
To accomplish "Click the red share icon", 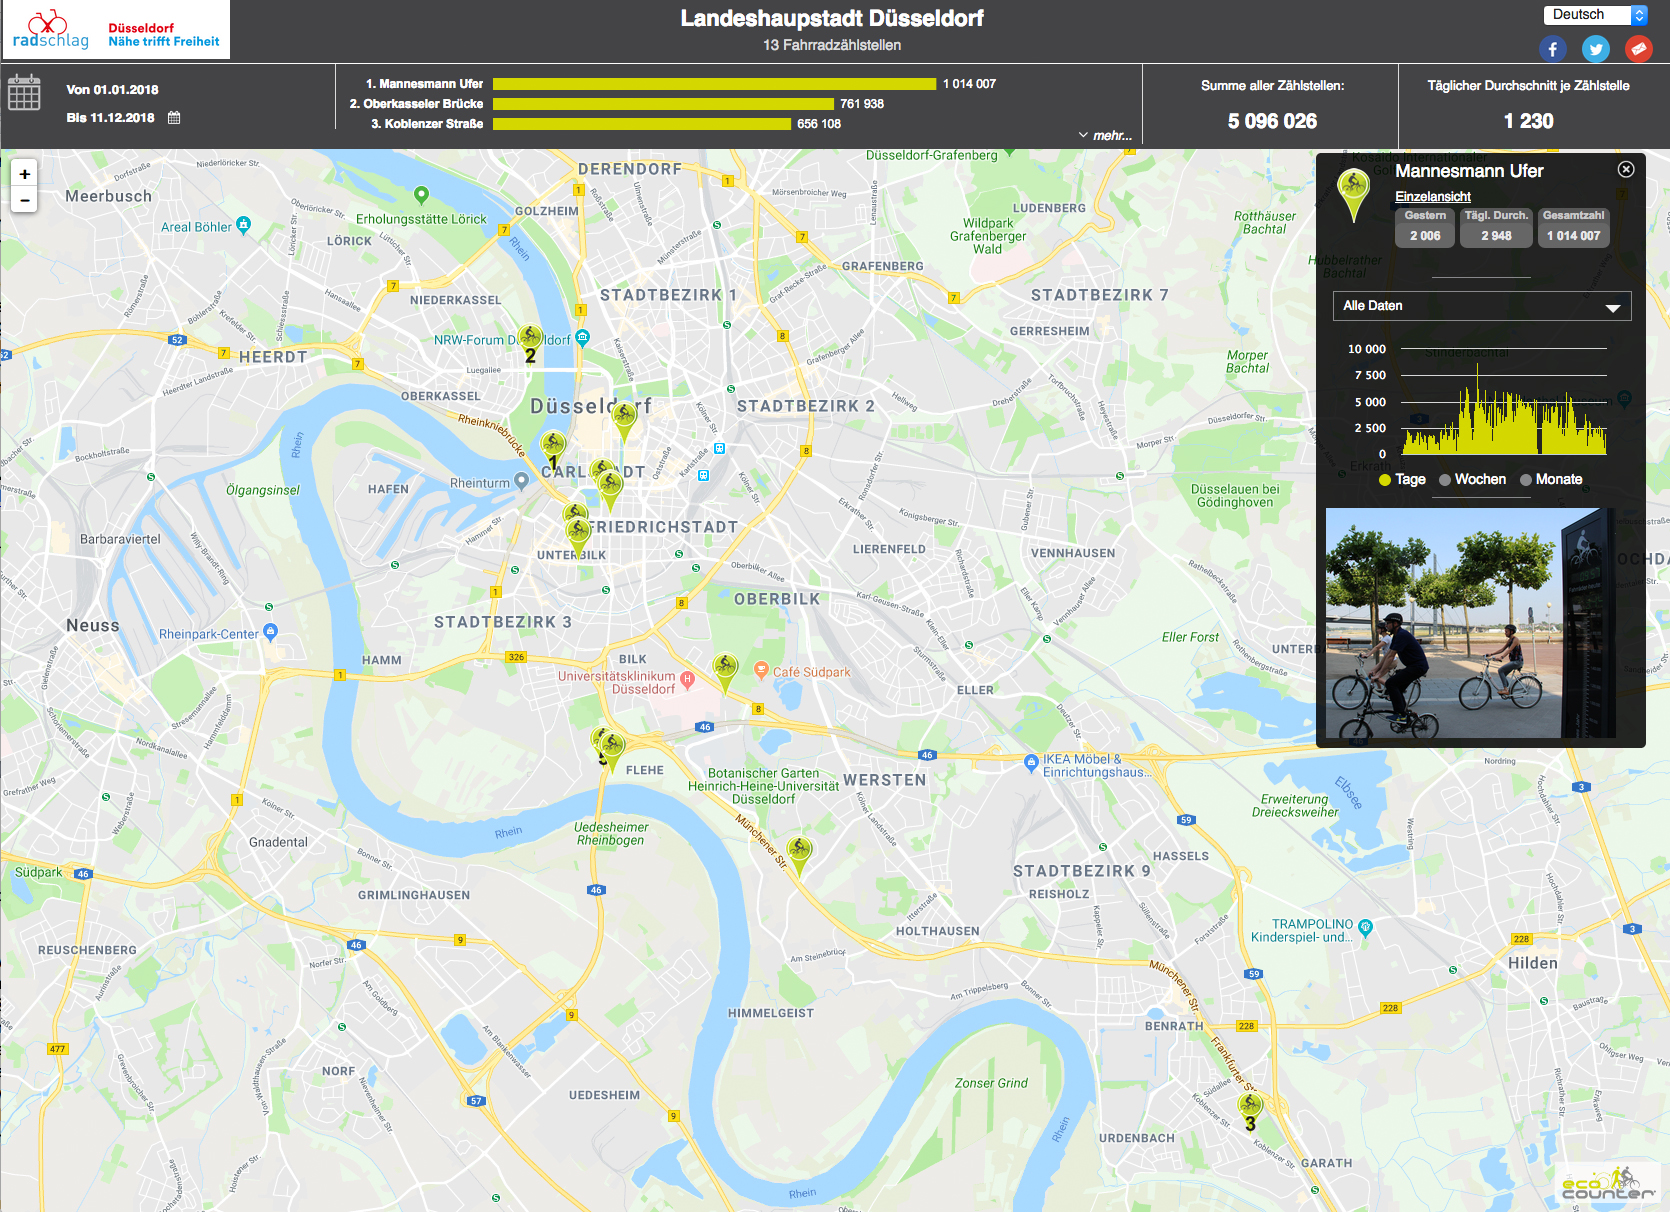I will 1639,48.
